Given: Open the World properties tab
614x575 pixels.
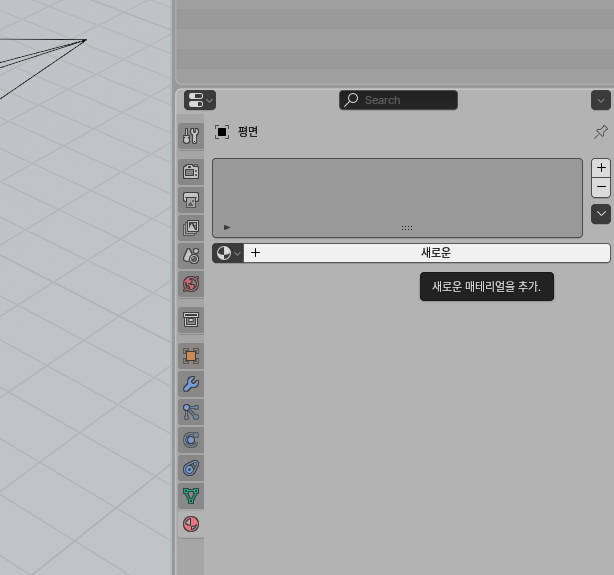Looking at the screenshot, I should pos(191,284).
